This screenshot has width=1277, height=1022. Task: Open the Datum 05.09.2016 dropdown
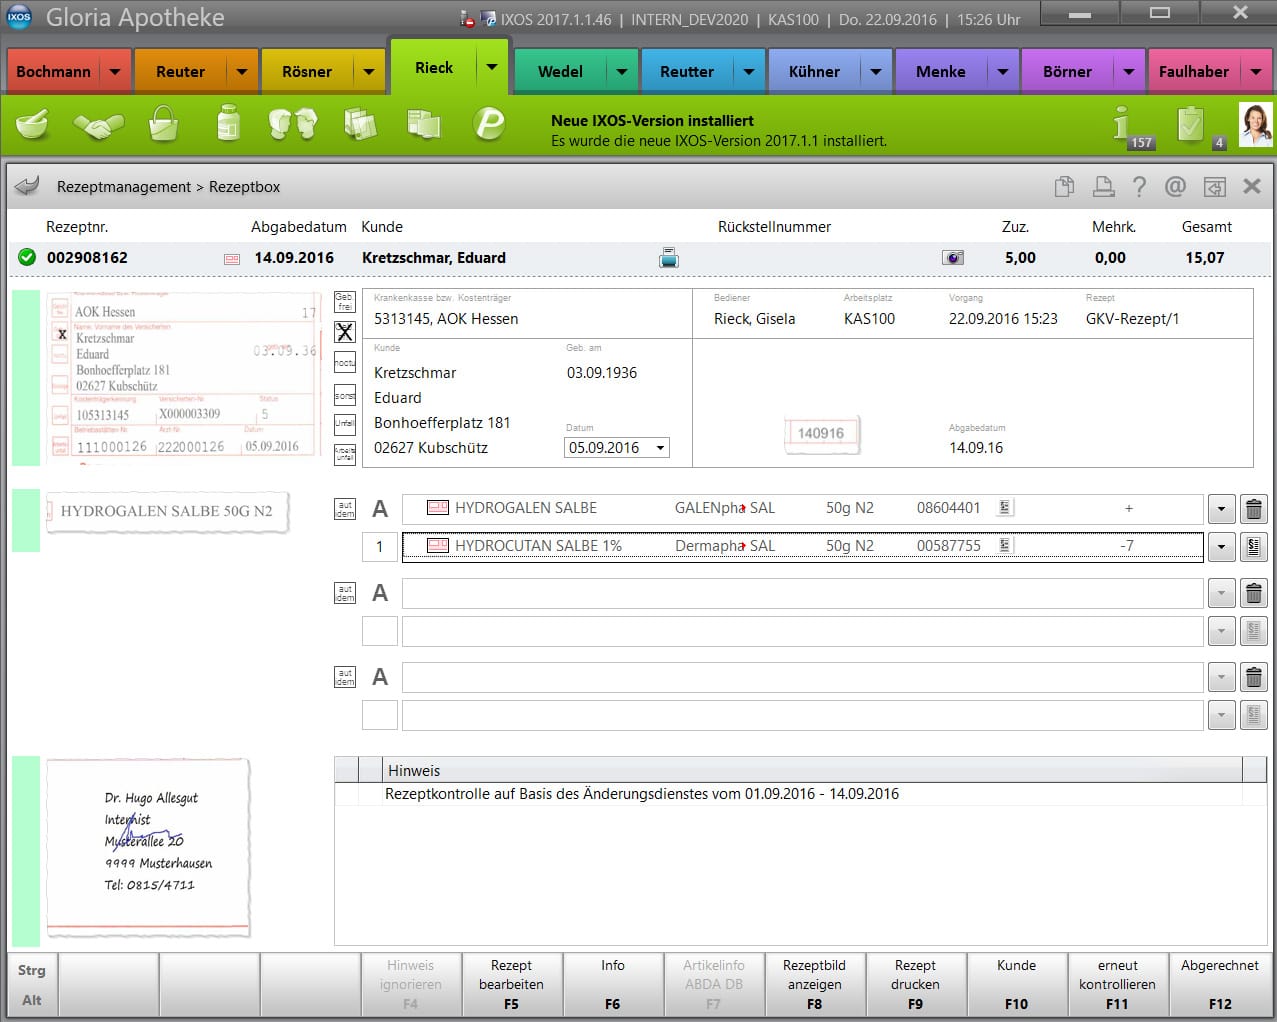click(x=660, y=448)
